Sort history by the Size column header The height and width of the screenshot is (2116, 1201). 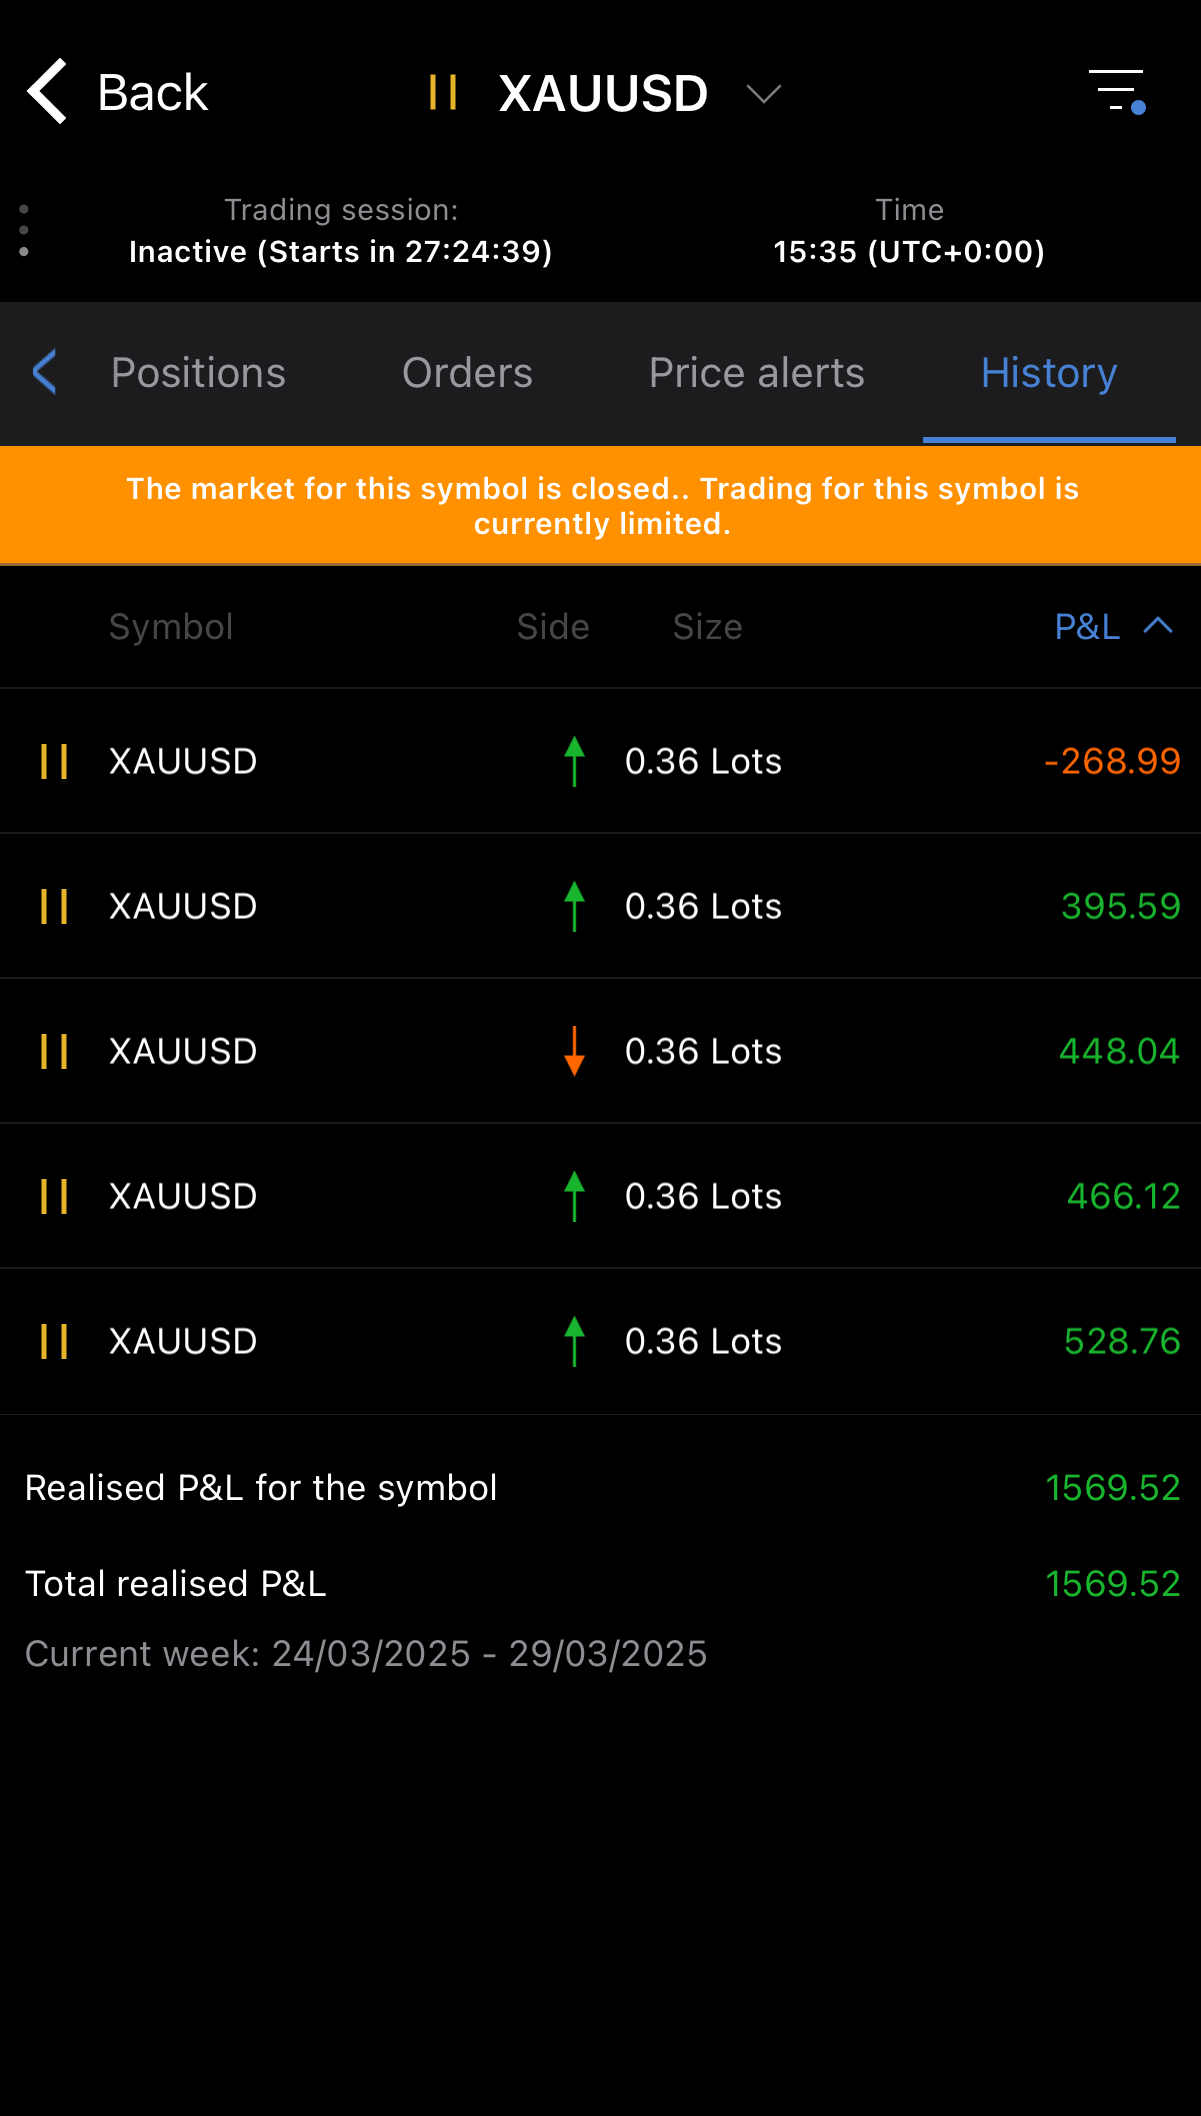tap(707, 627)
